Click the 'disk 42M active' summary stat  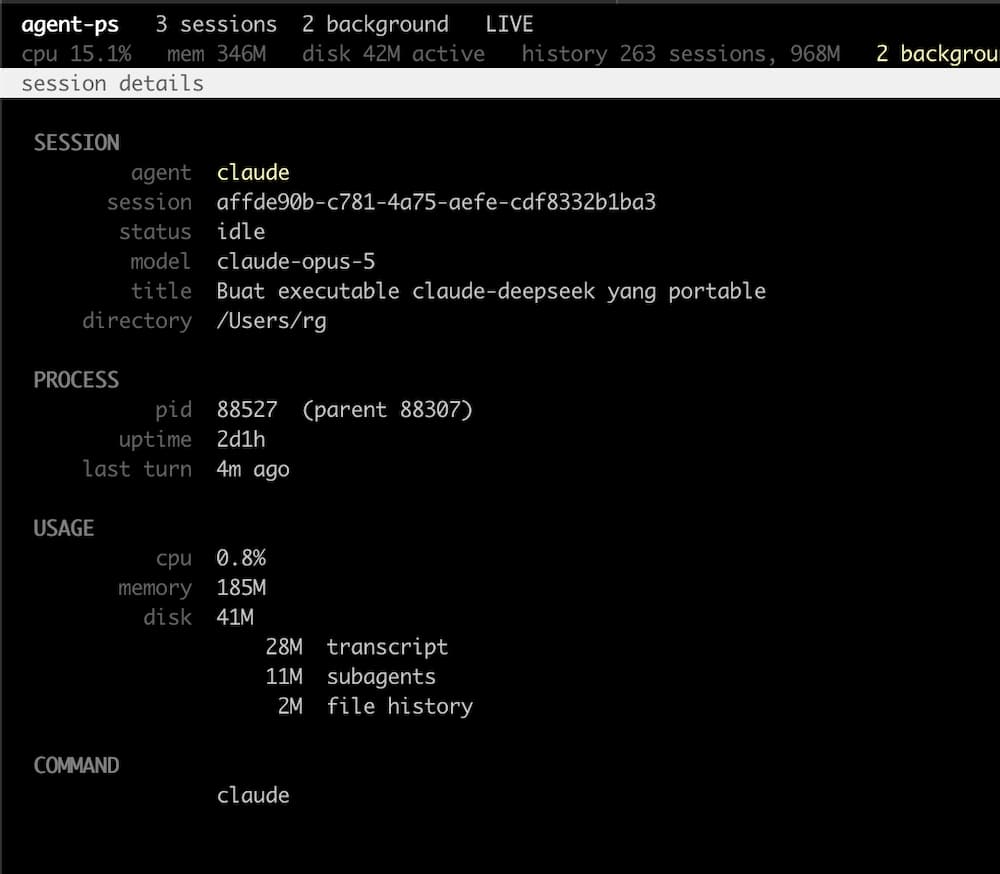pyautogui.click(x=393, y=54)
